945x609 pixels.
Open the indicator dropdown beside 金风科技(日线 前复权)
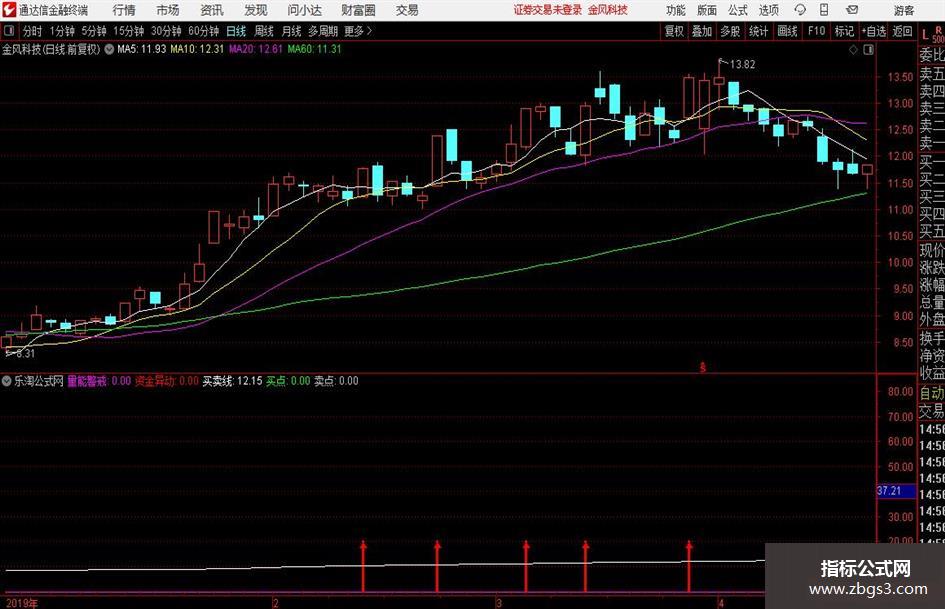tap(109, 49)
